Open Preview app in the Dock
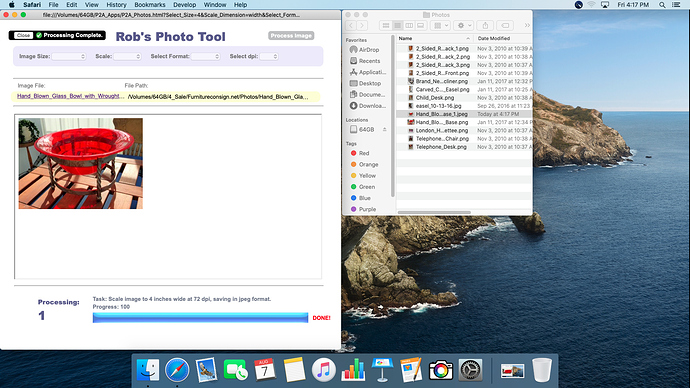The height and width of the screenshot is (388, 690). click(x=206, y=370)
